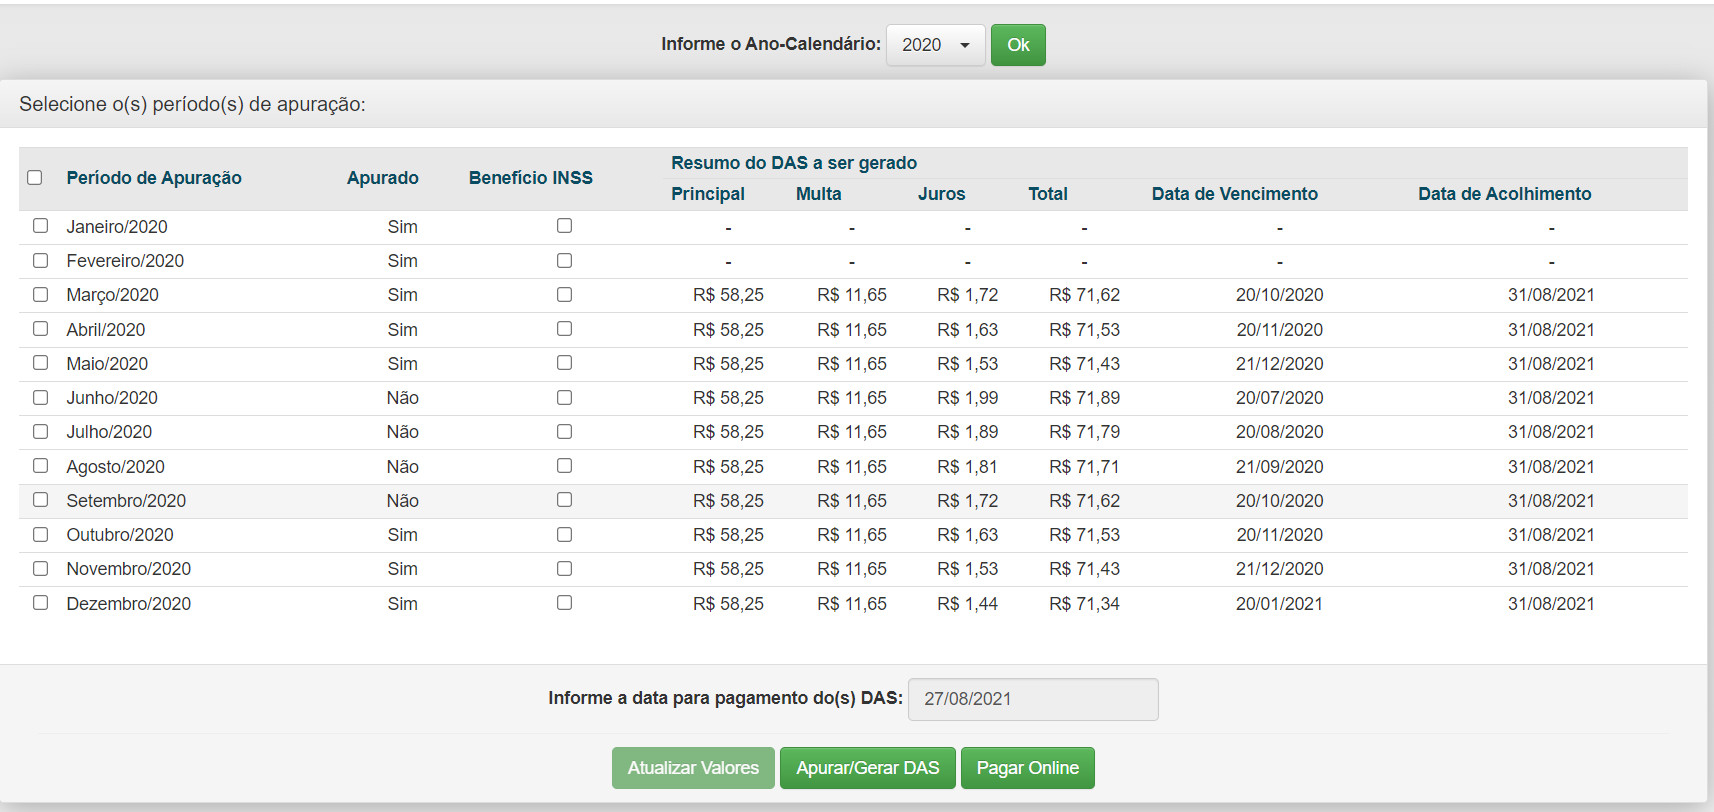Image resolution: width=1714 pixels, height=812 pixels.
Task: Mark Benefício INSS for Novembro/2020
Action: 565,569
